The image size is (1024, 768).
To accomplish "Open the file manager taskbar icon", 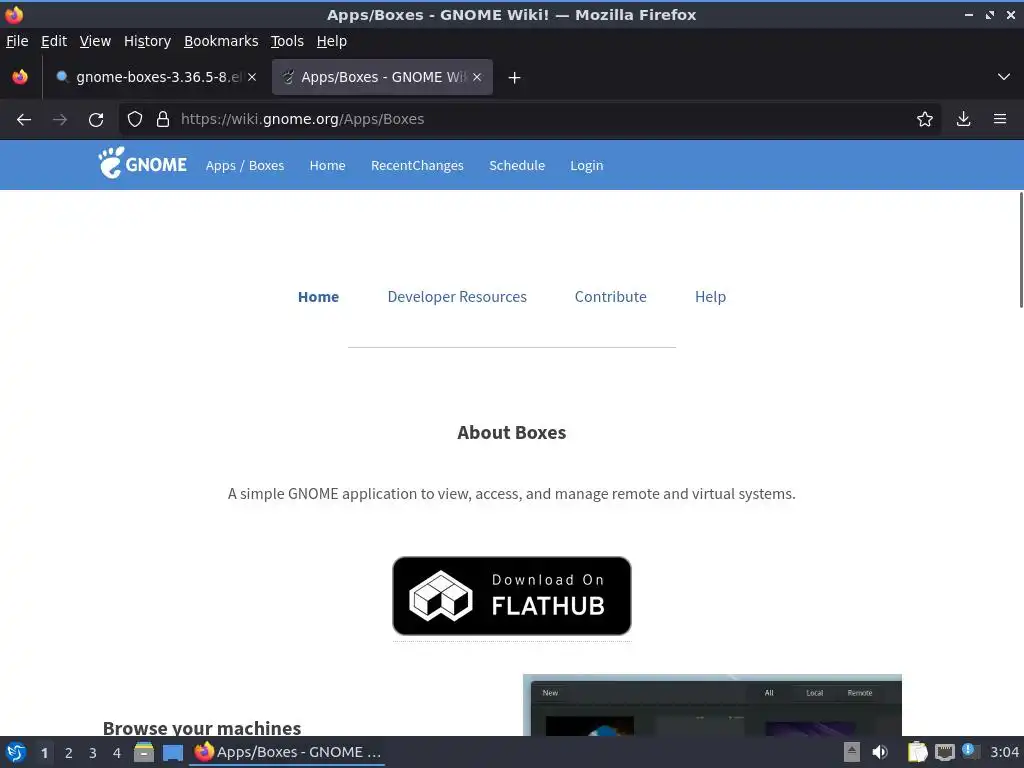I will point(144,752).
